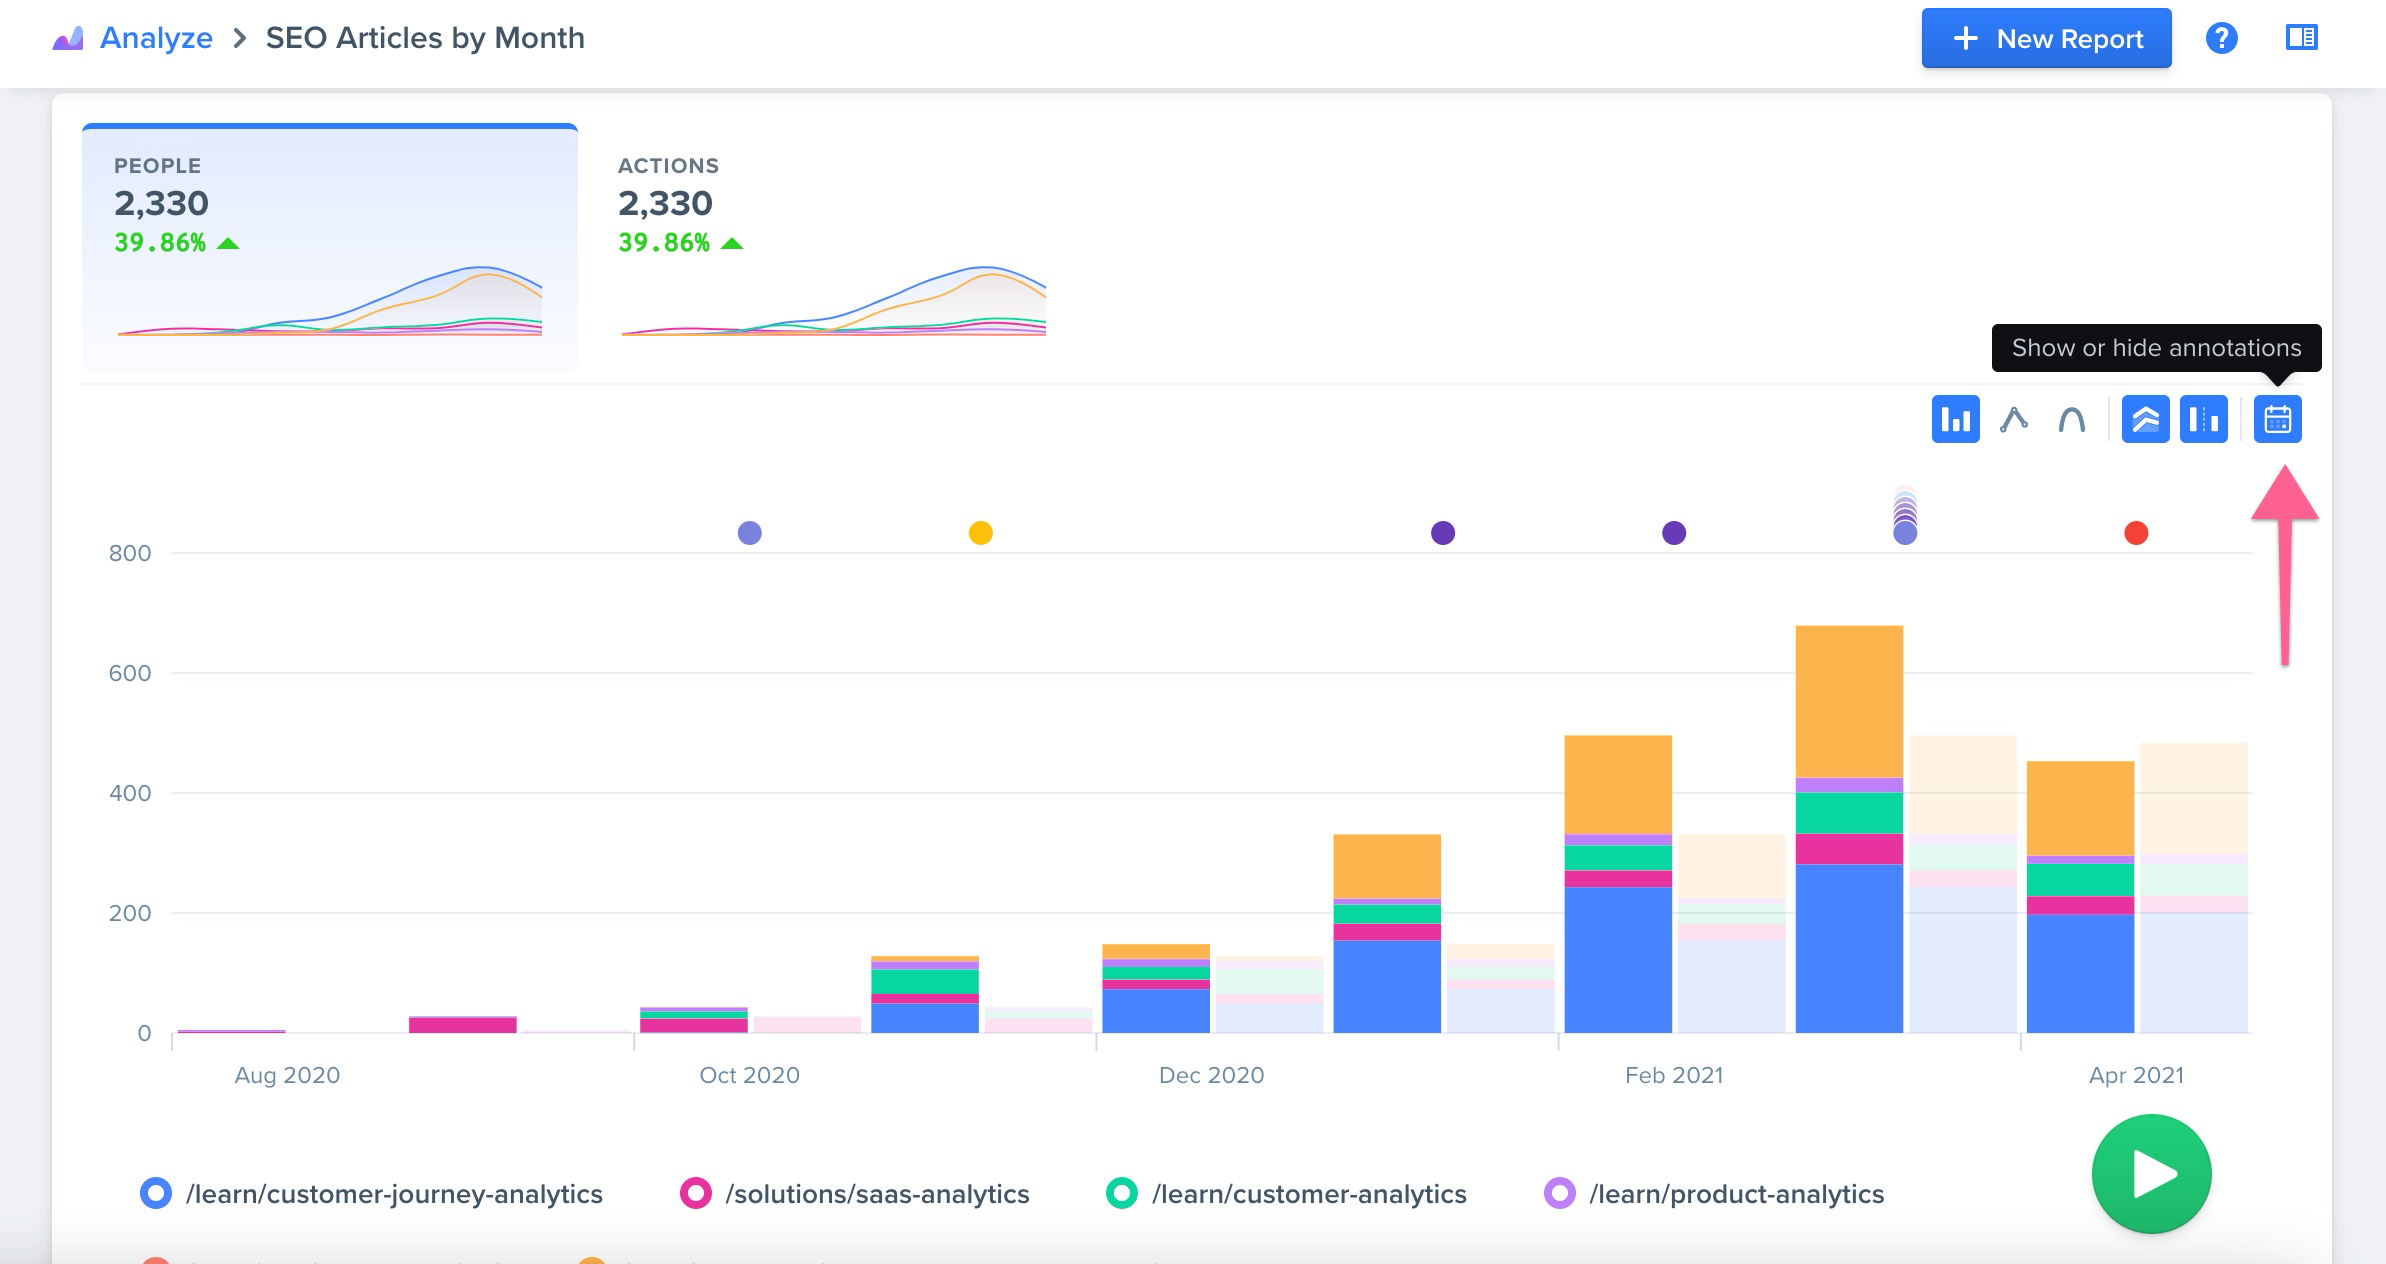Open the help question mark icon

[2221, 38]
